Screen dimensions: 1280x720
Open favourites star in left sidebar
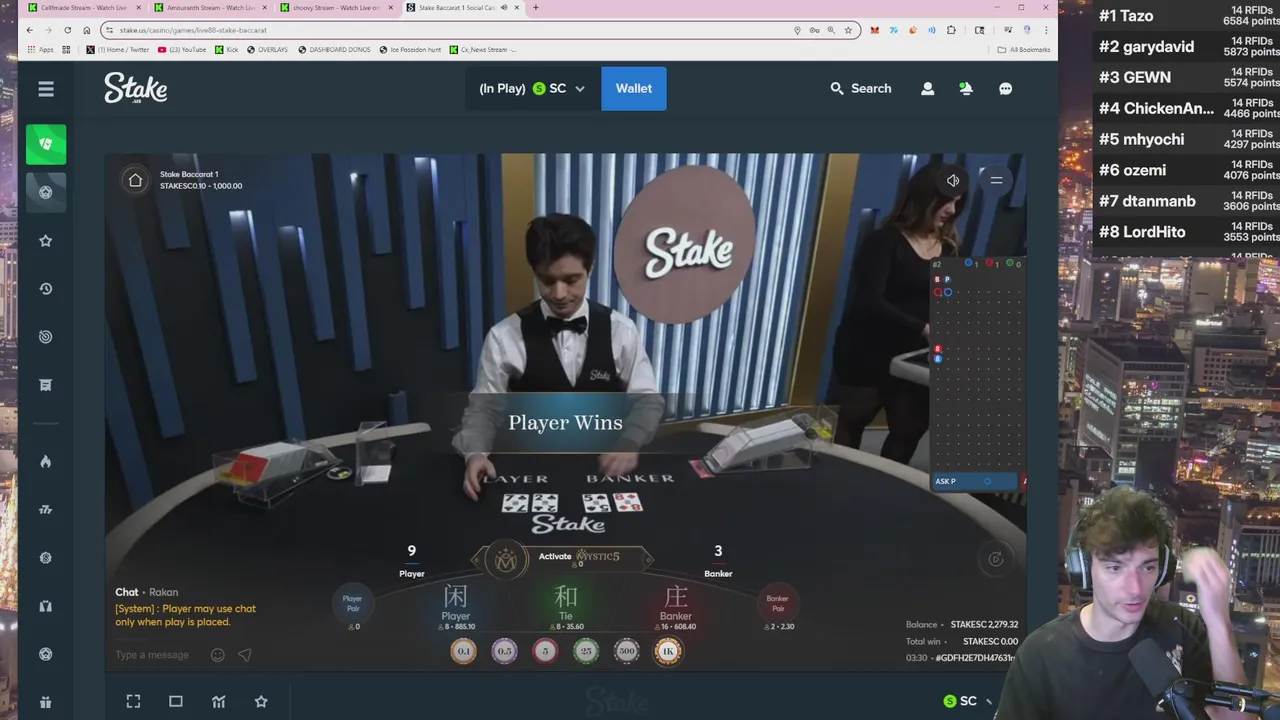[x=46, y=240]
